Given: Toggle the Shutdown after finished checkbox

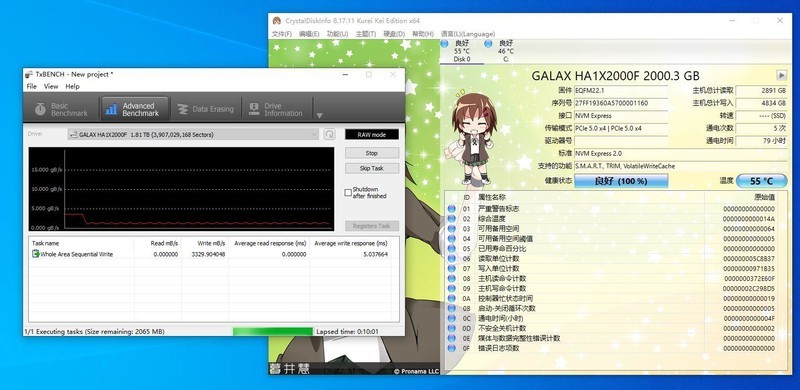Looking at the screenshot, I should (348, 192).
